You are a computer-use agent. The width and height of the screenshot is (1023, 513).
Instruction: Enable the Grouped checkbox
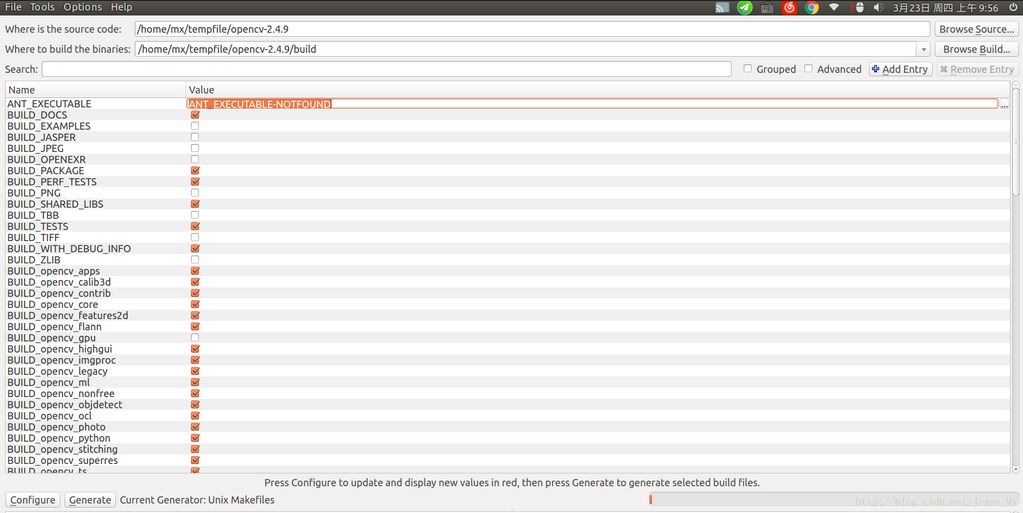coord(748,69)
